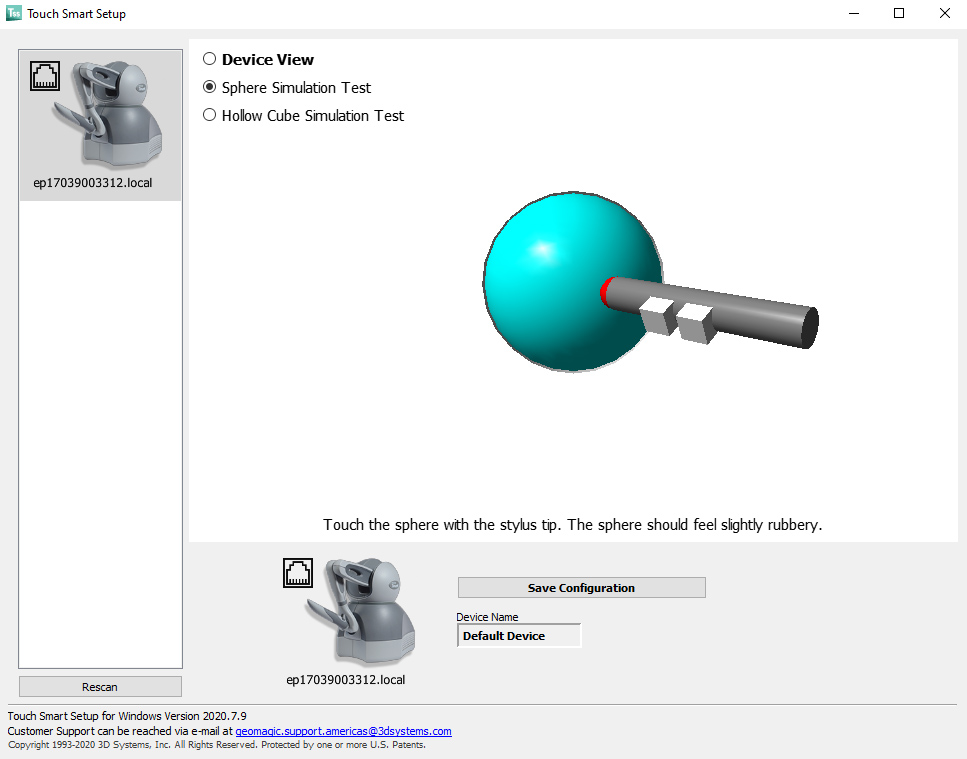
Task: Click the 'ep17039003312.local' label in the left list
Action: click(93, 183)
